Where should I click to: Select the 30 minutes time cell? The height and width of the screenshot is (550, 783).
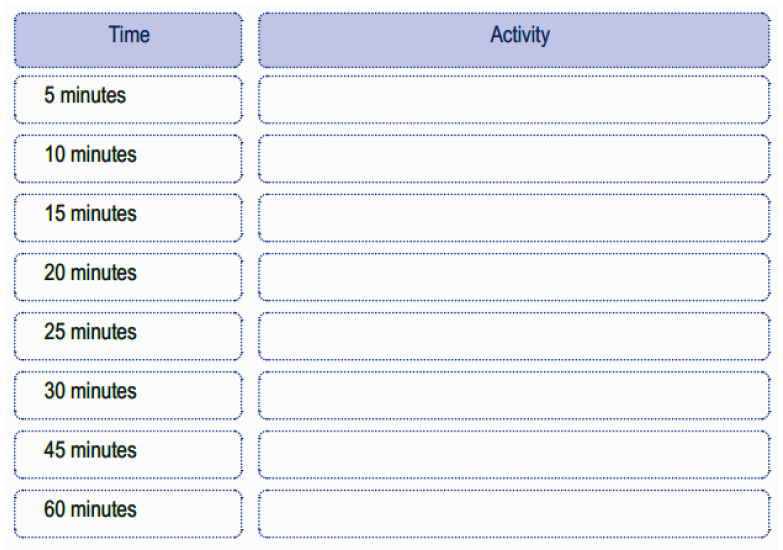pyautogui.click(x=128, y=392)
